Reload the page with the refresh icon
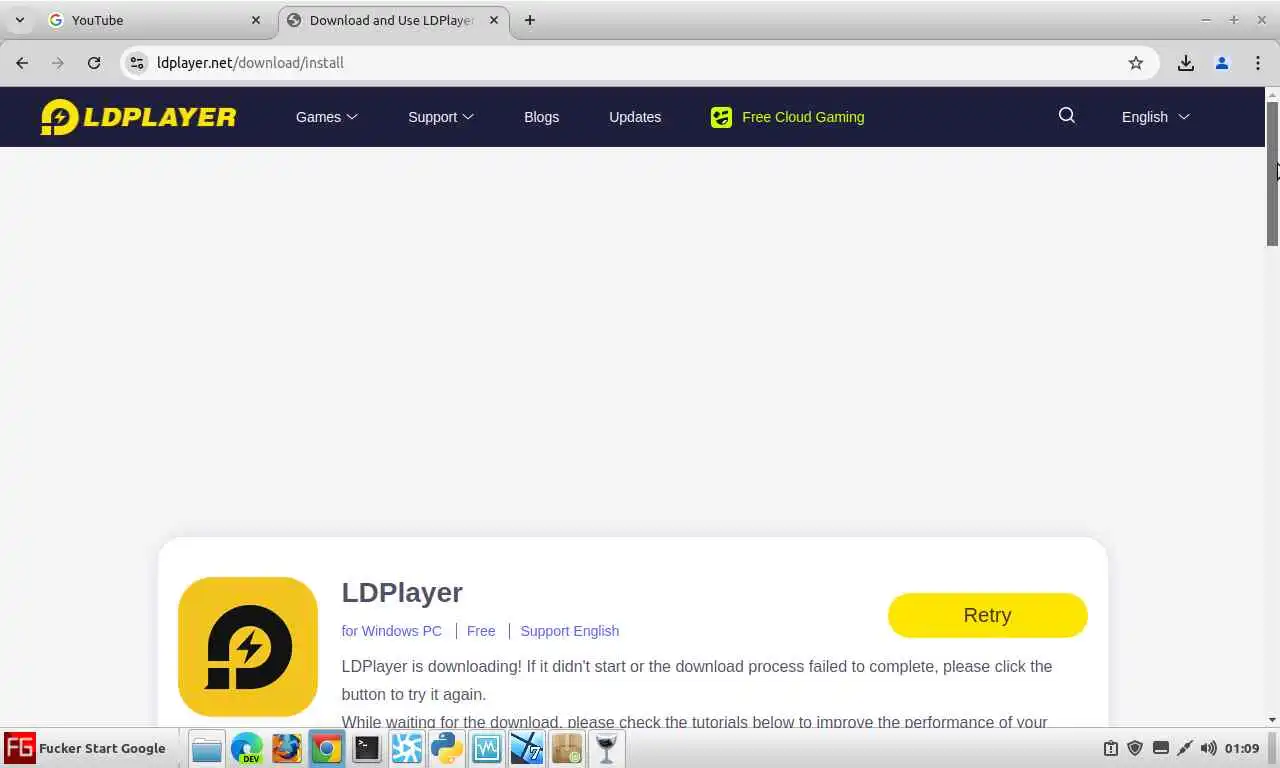The image size is (1280, 768). 94,62
